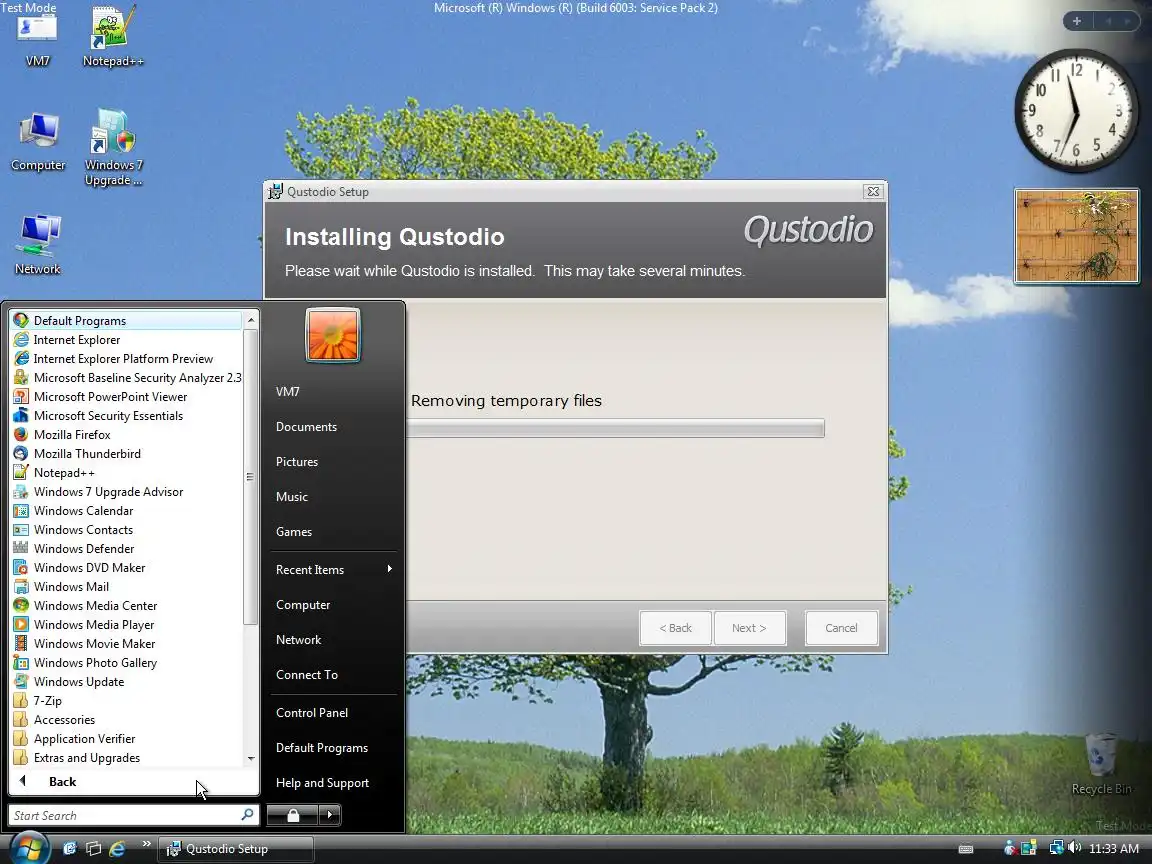Screen dimensions: 1152x864
Task: Expand the Recent Items submenu
Action: (x=333, y=569)
